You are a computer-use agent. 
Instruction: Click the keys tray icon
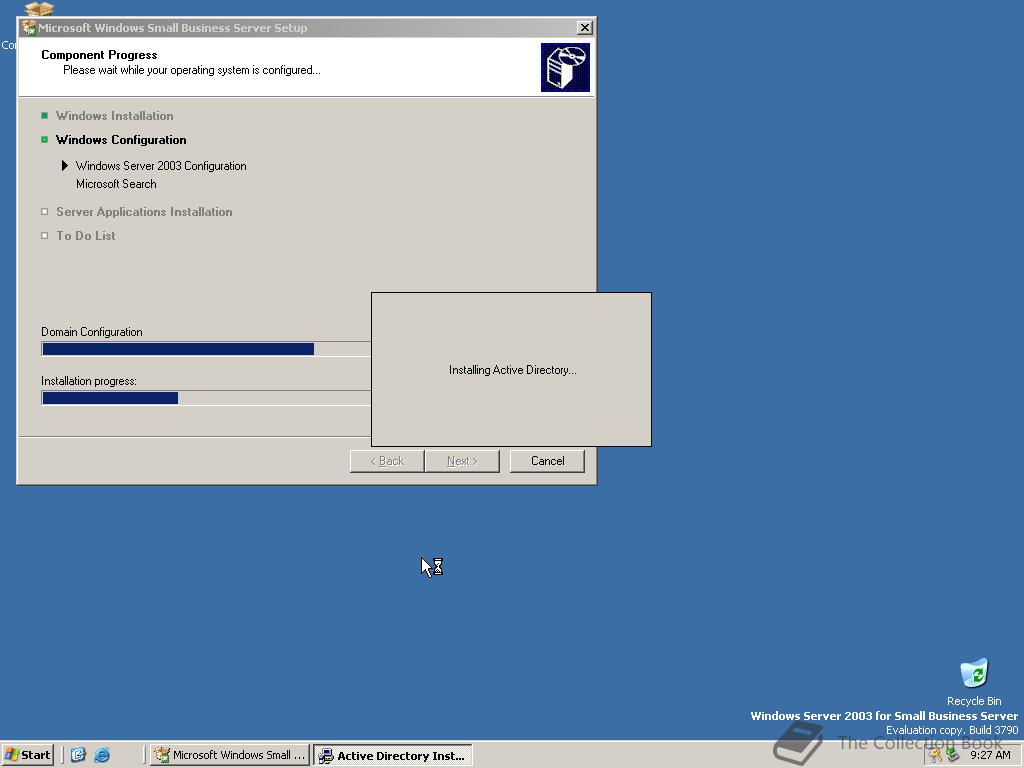[936, 755]
